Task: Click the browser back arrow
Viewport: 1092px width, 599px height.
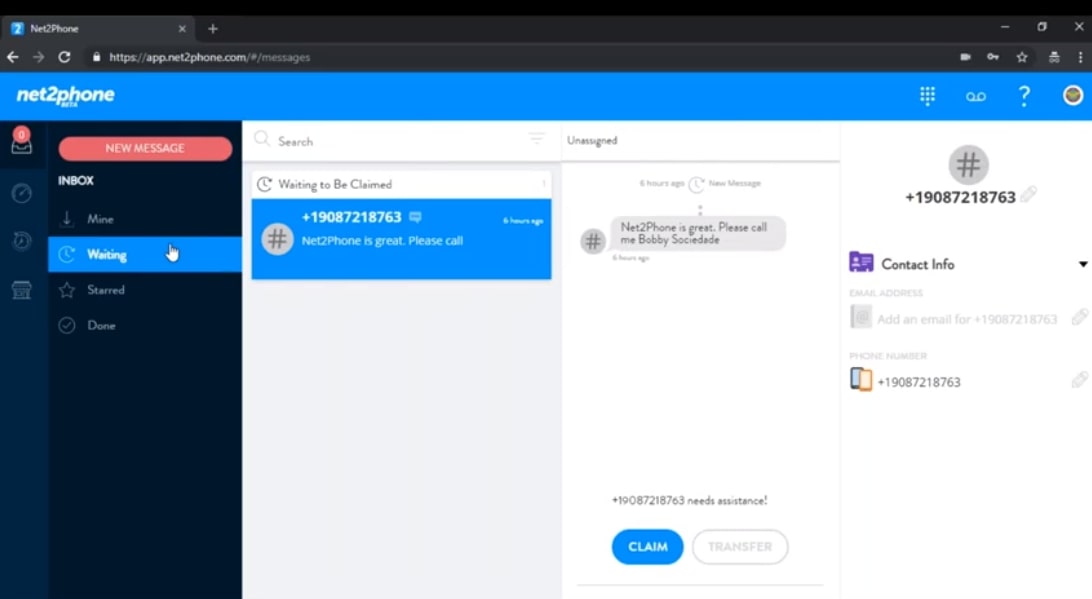Action: click(13, 57)
